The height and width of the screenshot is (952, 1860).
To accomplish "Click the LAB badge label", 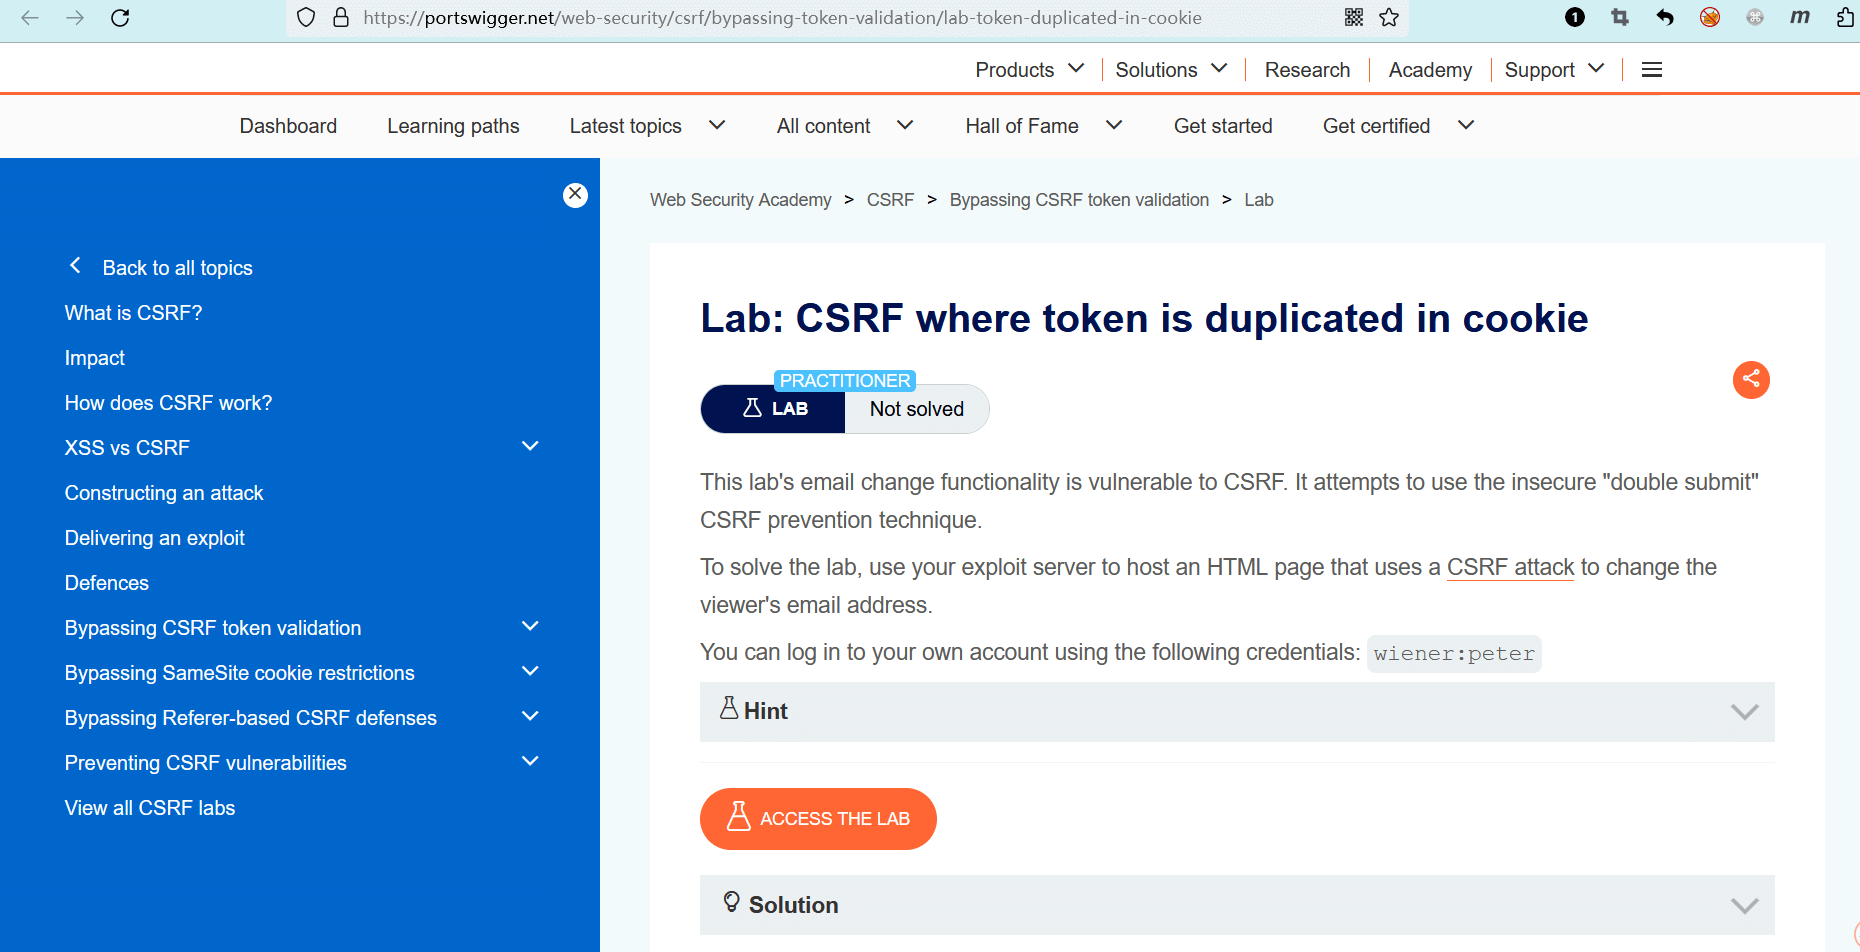I will pyautogui.click(x=773, y=409).
